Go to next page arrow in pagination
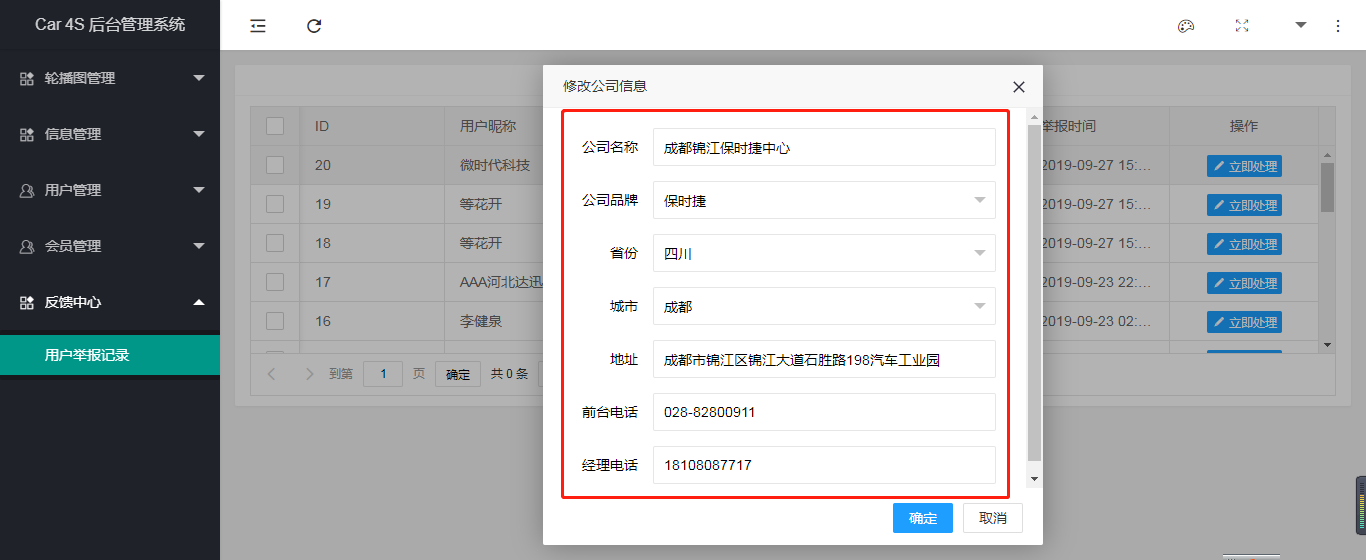1366x560 pixels. pyautogui.click(x=309, y=374)
